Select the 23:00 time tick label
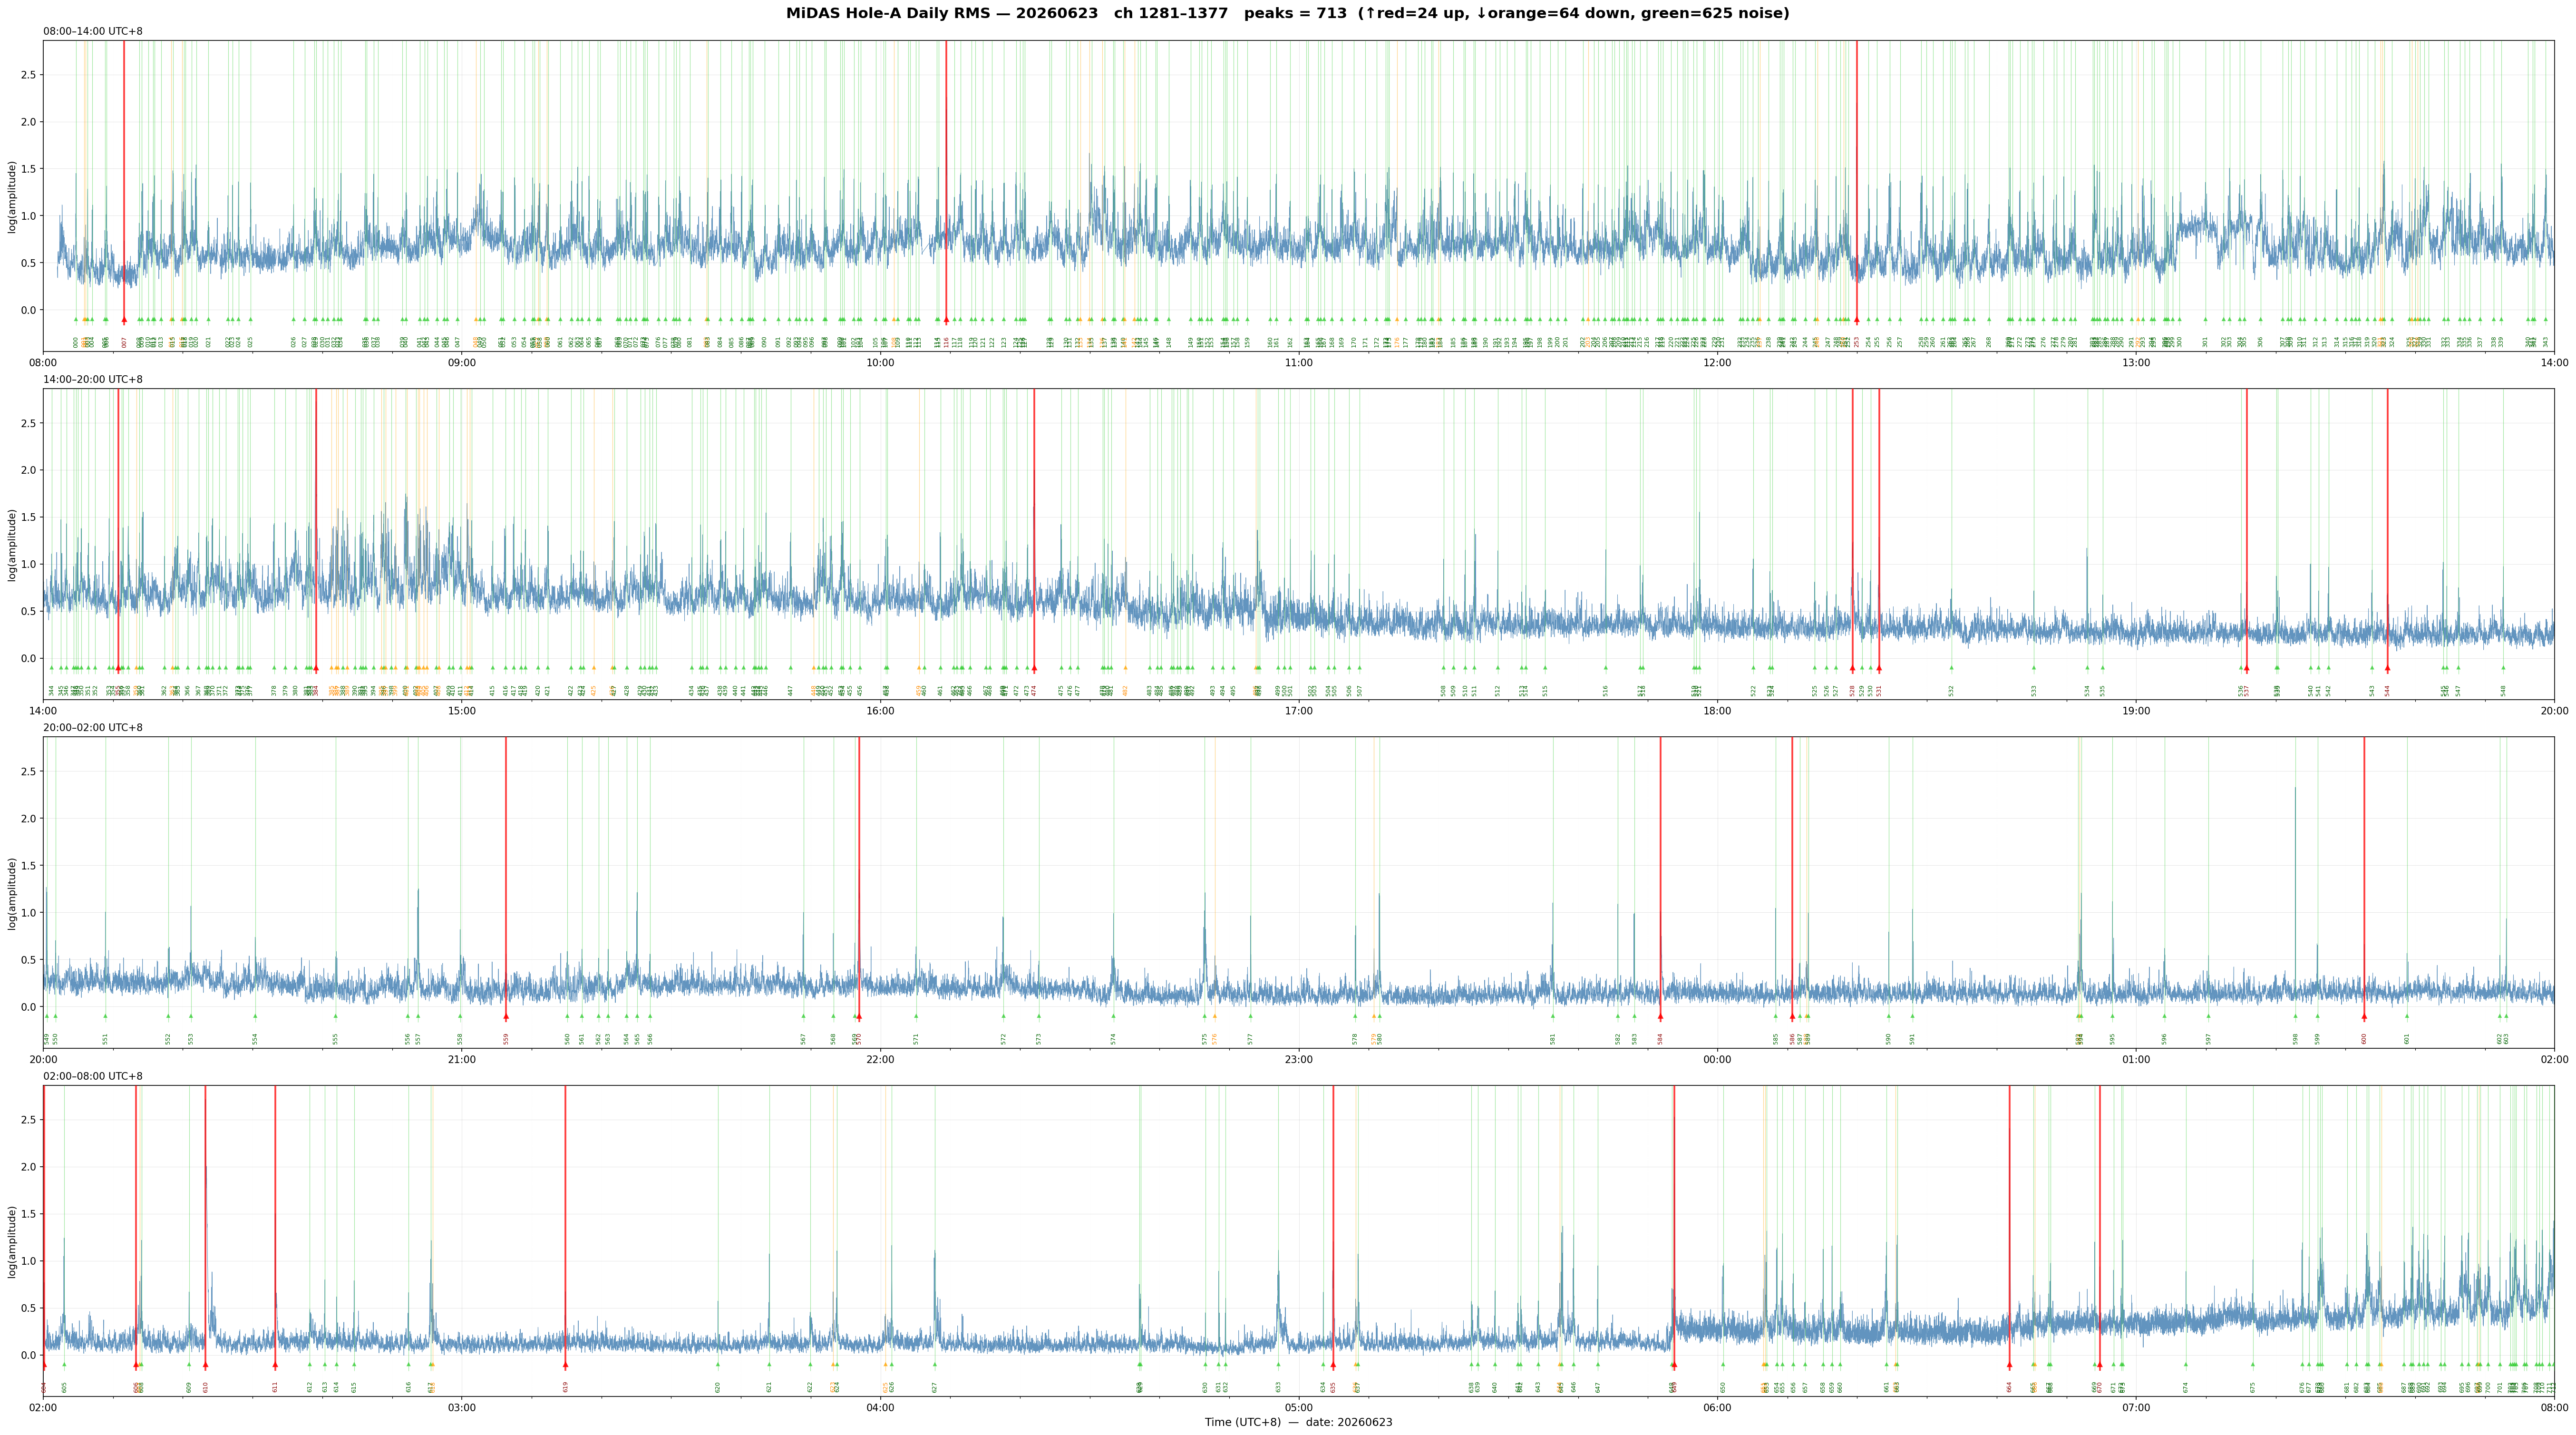The width and height of the screenshot is (2576, 1435). coord(1298,1059)
